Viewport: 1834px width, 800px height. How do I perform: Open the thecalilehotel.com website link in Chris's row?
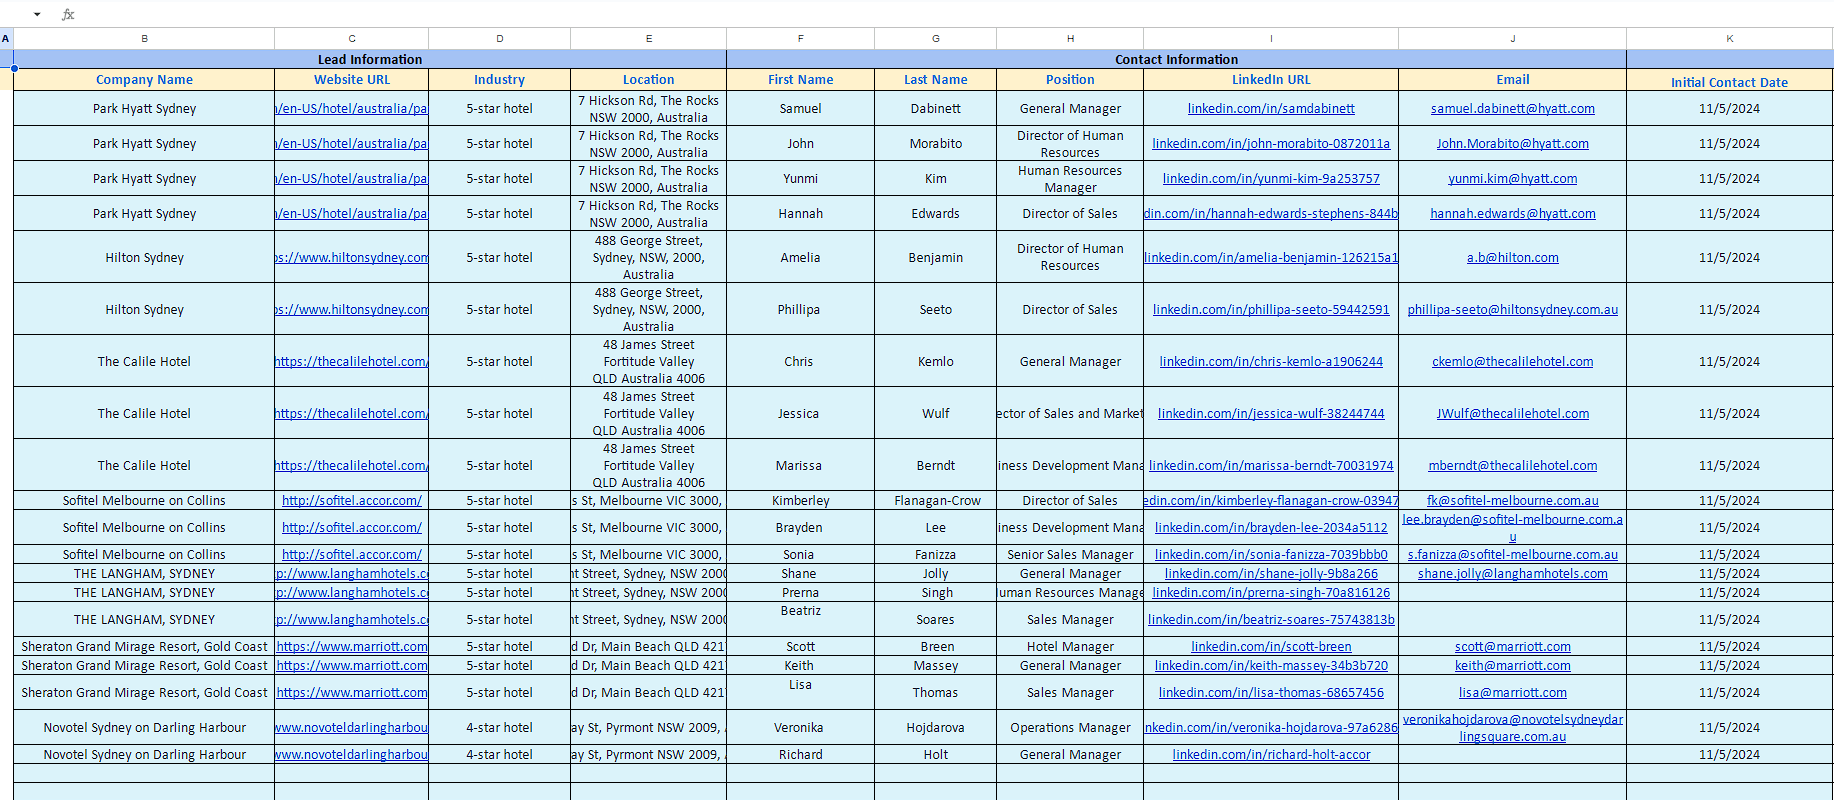pyautogui.click(x=352, y=362)
